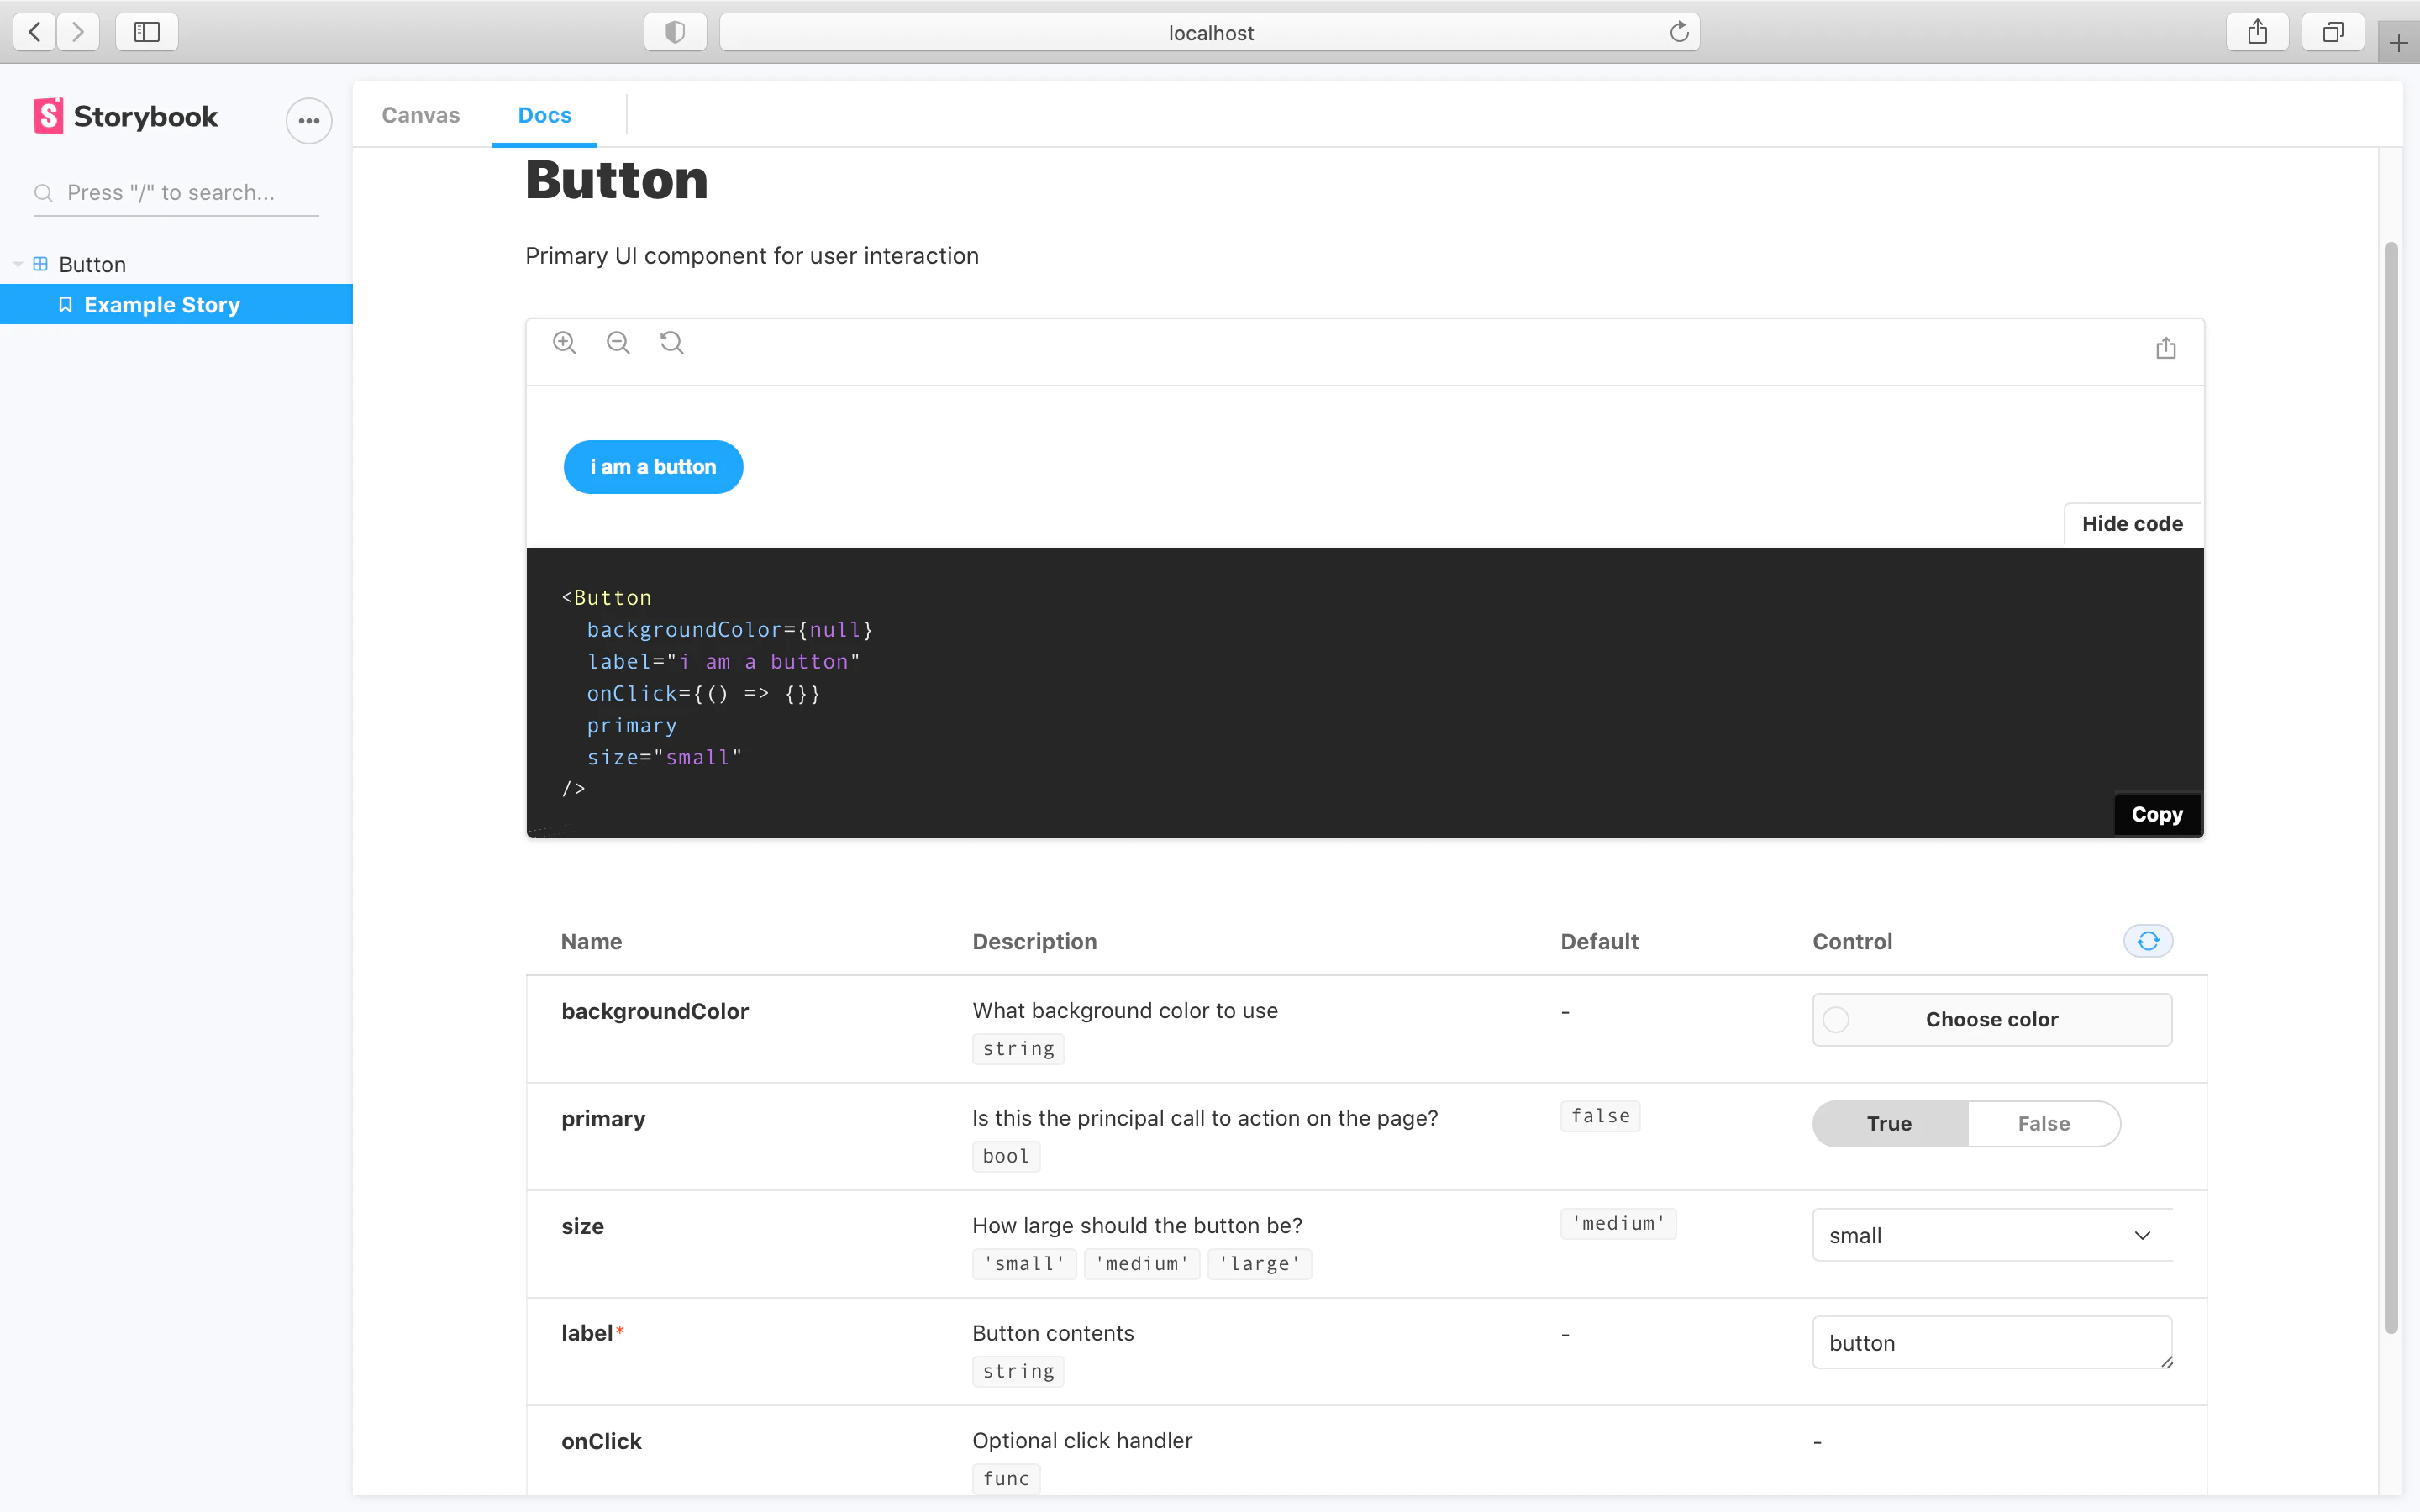Open the browser address bar dropdown
Viewport: 2420px width, 1512px height.
coord(1210,32)
